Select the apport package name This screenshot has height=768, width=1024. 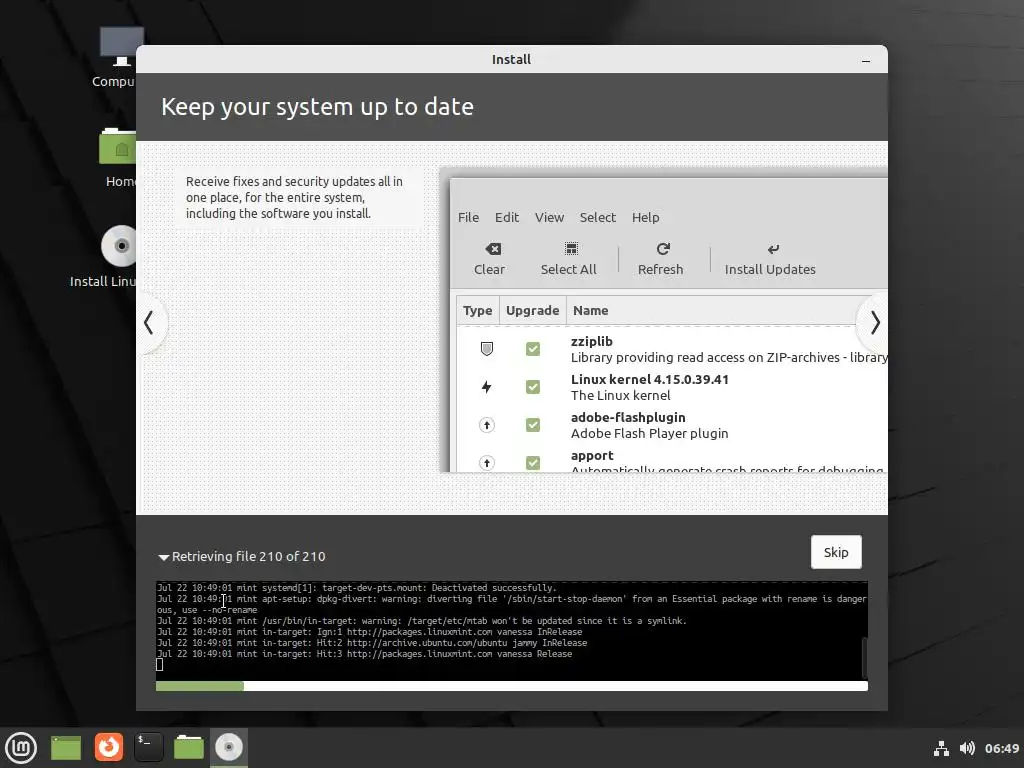click(x=592, y=456)
